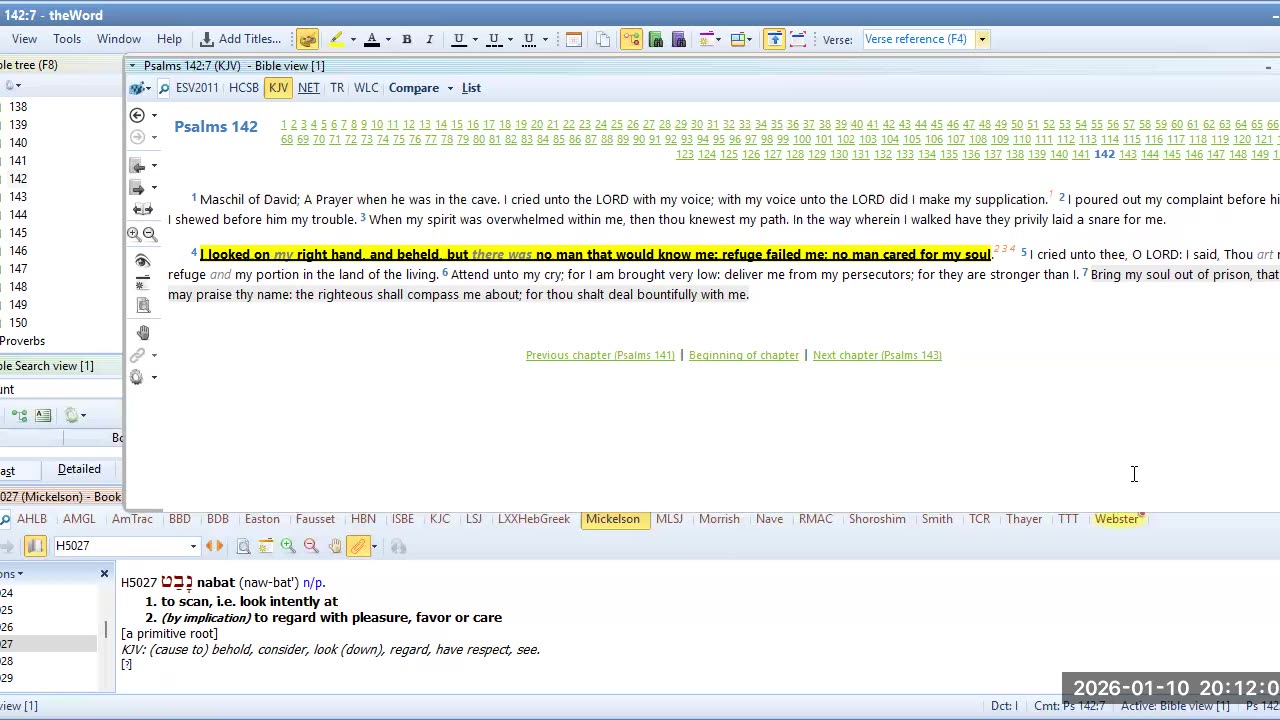This screenshot has width=1280, height=720.
Task: Toggle the book topics panel icon
Action: [x=35, y=546]
